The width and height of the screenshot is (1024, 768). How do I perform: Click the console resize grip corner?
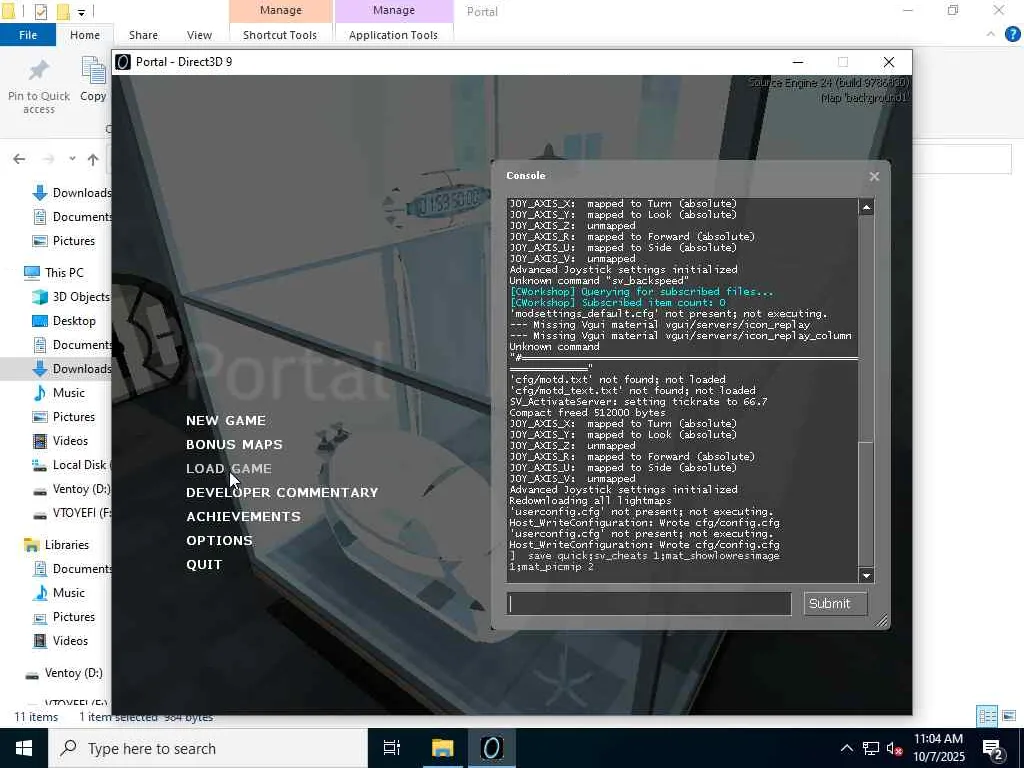click(x=881, y=620)
